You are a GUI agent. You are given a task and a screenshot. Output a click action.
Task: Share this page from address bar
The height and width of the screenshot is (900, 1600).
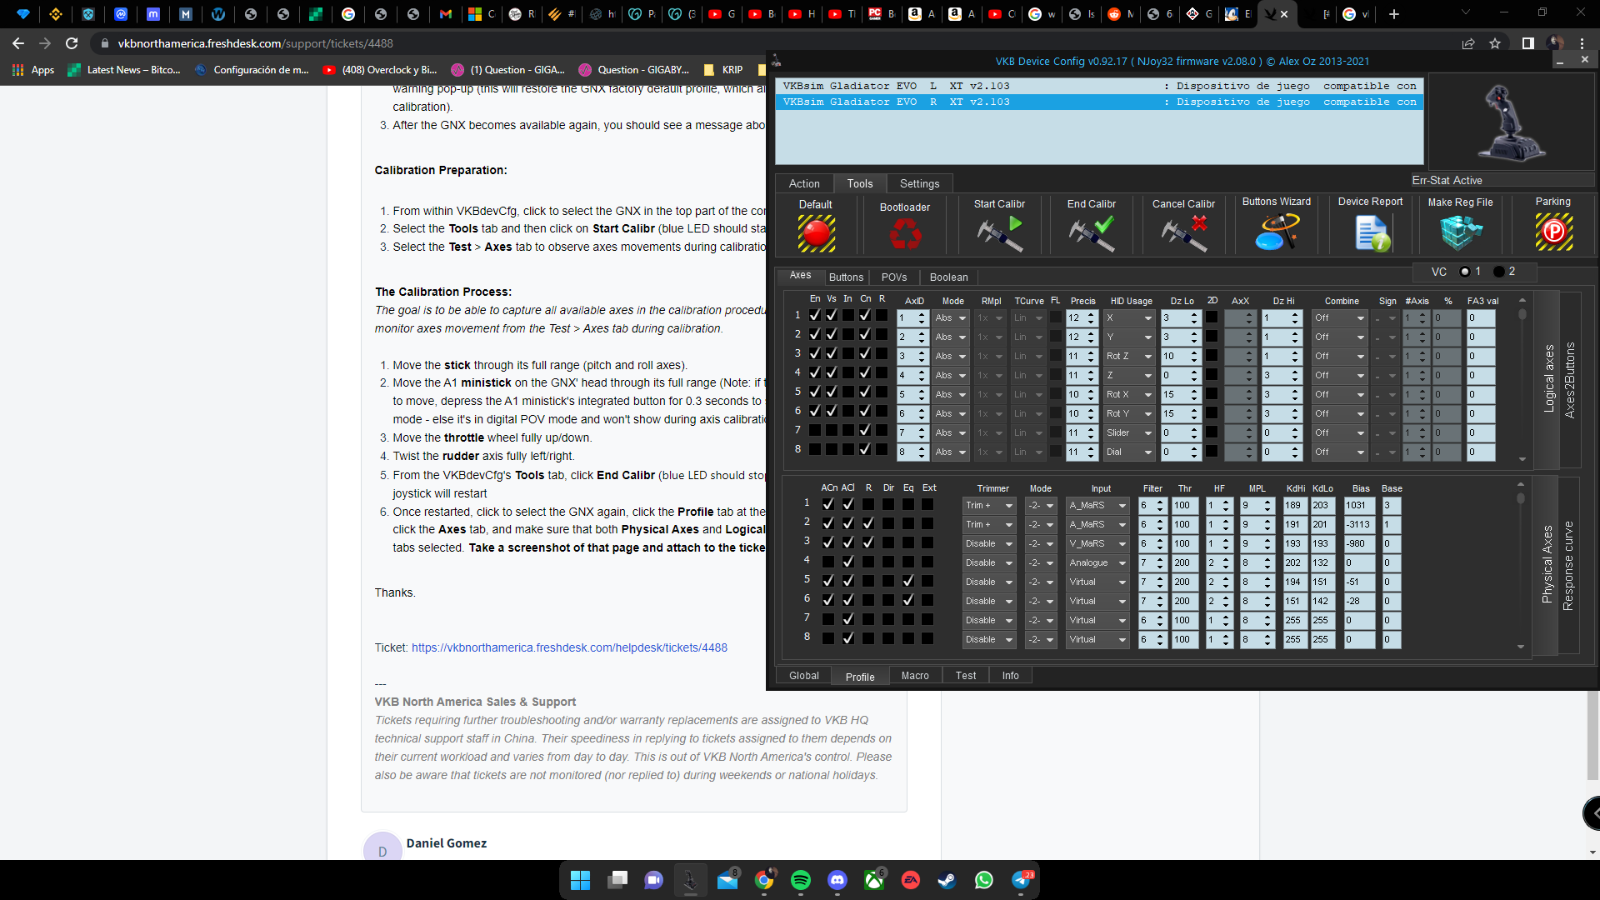pyautogui.click(x=1468, y=43)
